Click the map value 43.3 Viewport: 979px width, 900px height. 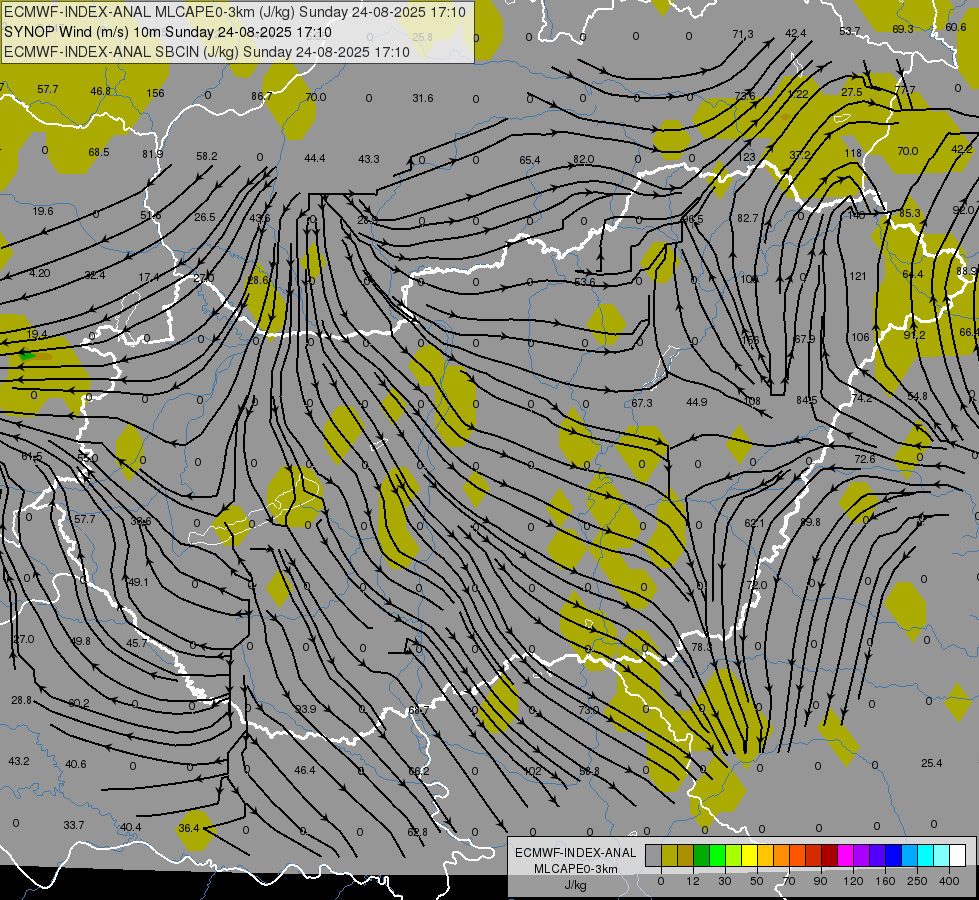(x=368, y=159)
